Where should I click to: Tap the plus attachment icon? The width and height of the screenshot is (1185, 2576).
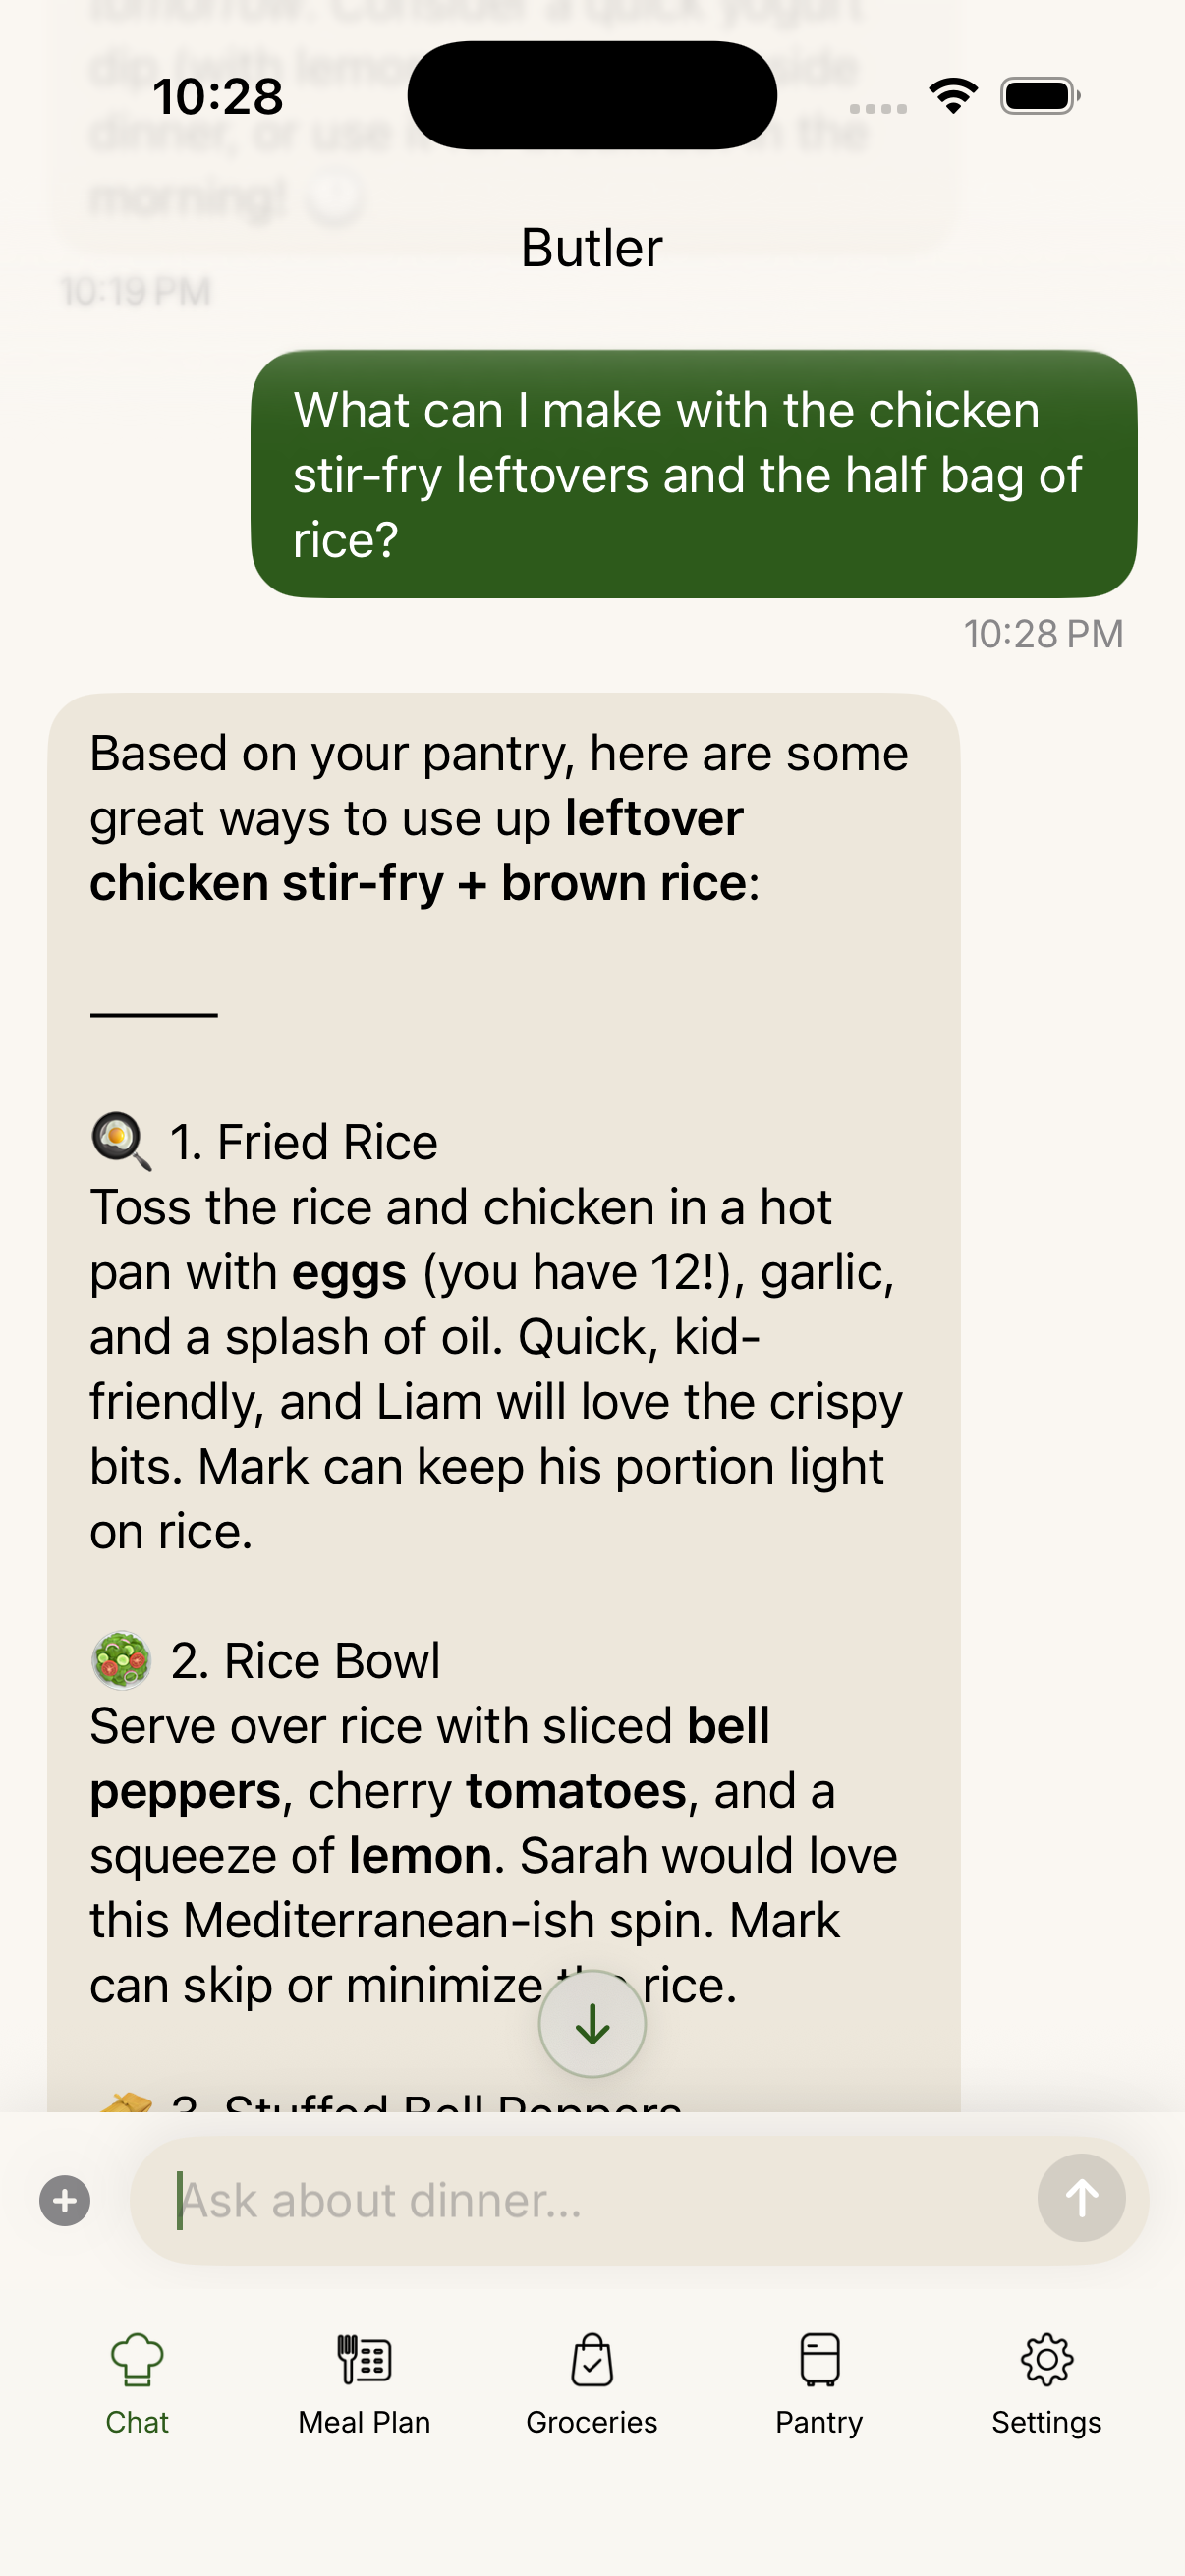point(65,2201)
